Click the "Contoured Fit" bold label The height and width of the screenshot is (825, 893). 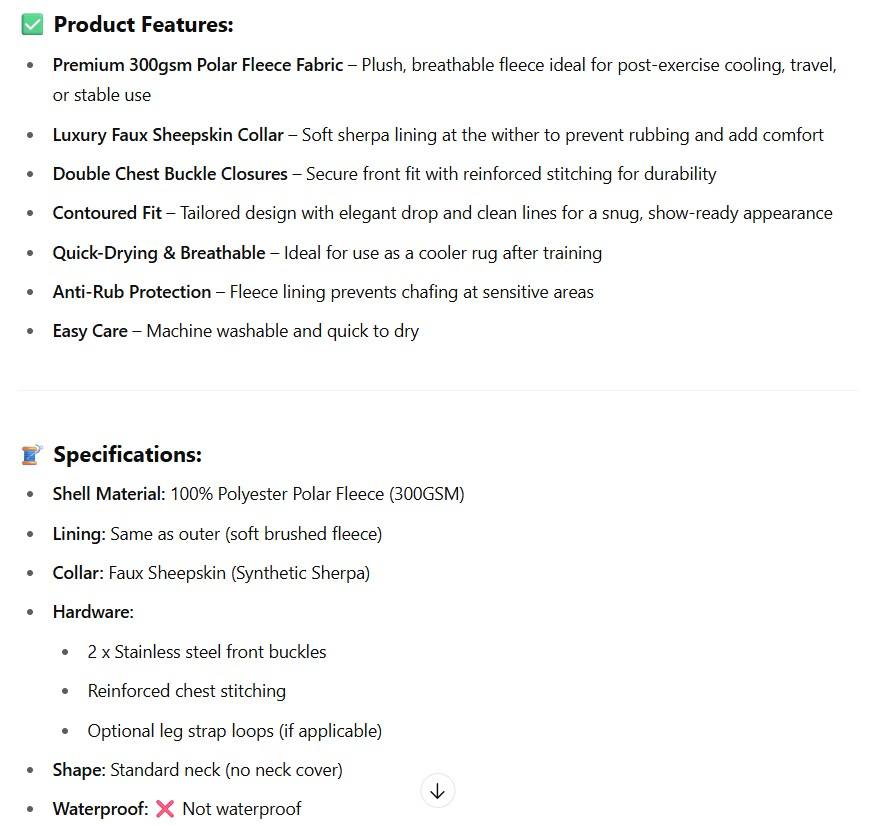[107, 213]
